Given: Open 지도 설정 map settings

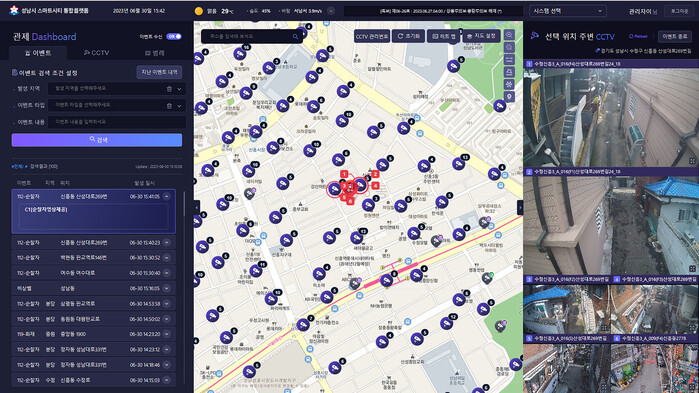Looking at the screenshot, I should [481, 36].
